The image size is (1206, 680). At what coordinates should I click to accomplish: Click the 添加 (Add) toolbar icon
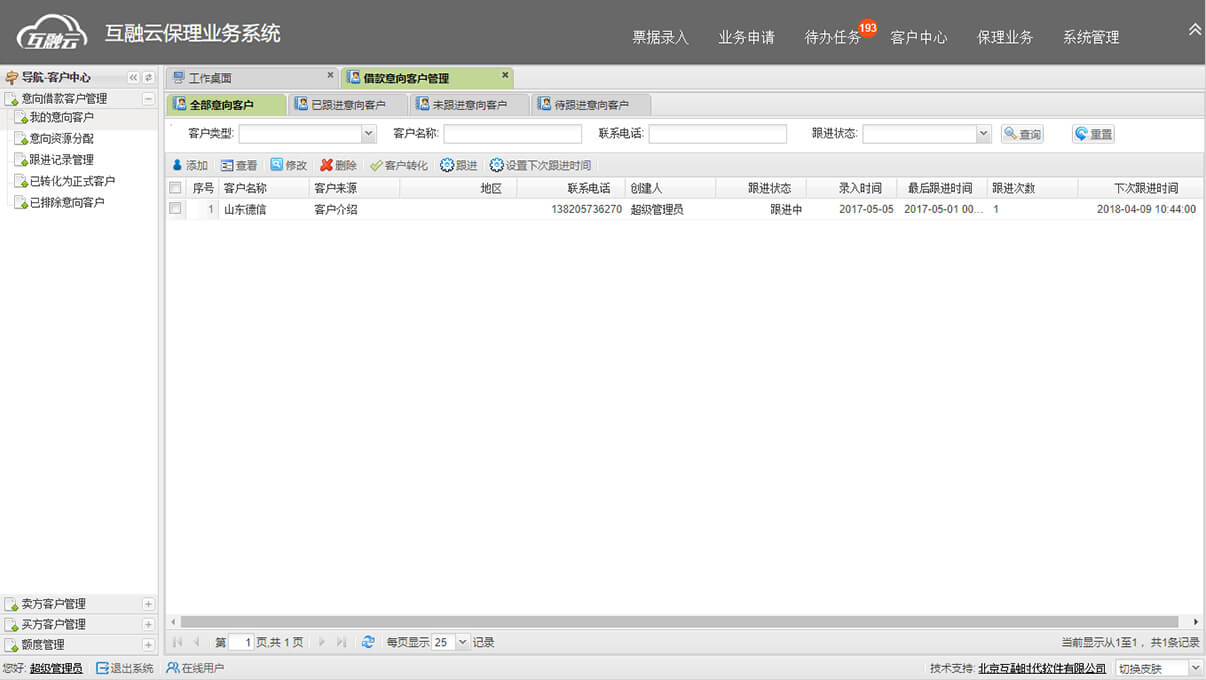(x=178, y=165)
